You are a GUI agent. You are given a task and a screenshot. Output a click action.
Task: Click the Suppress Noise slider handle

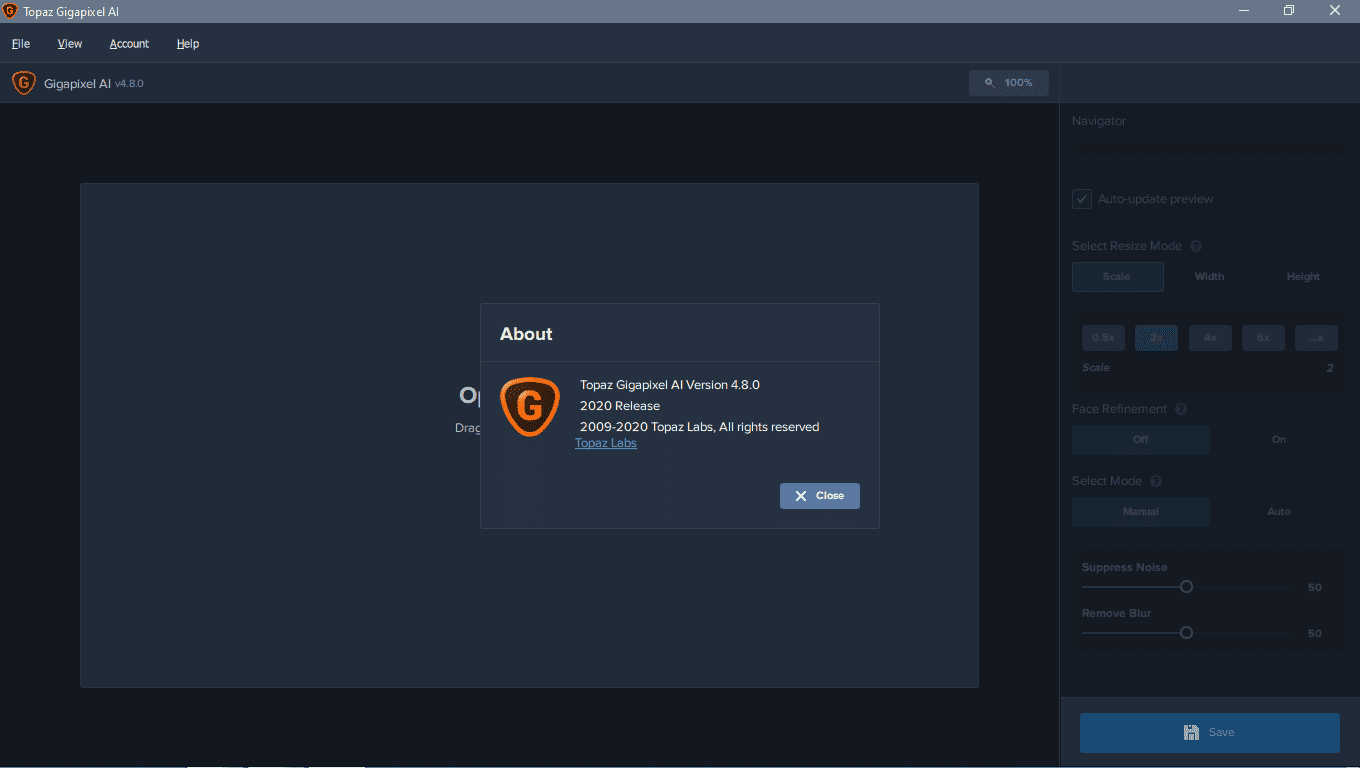click(1186, 587)
